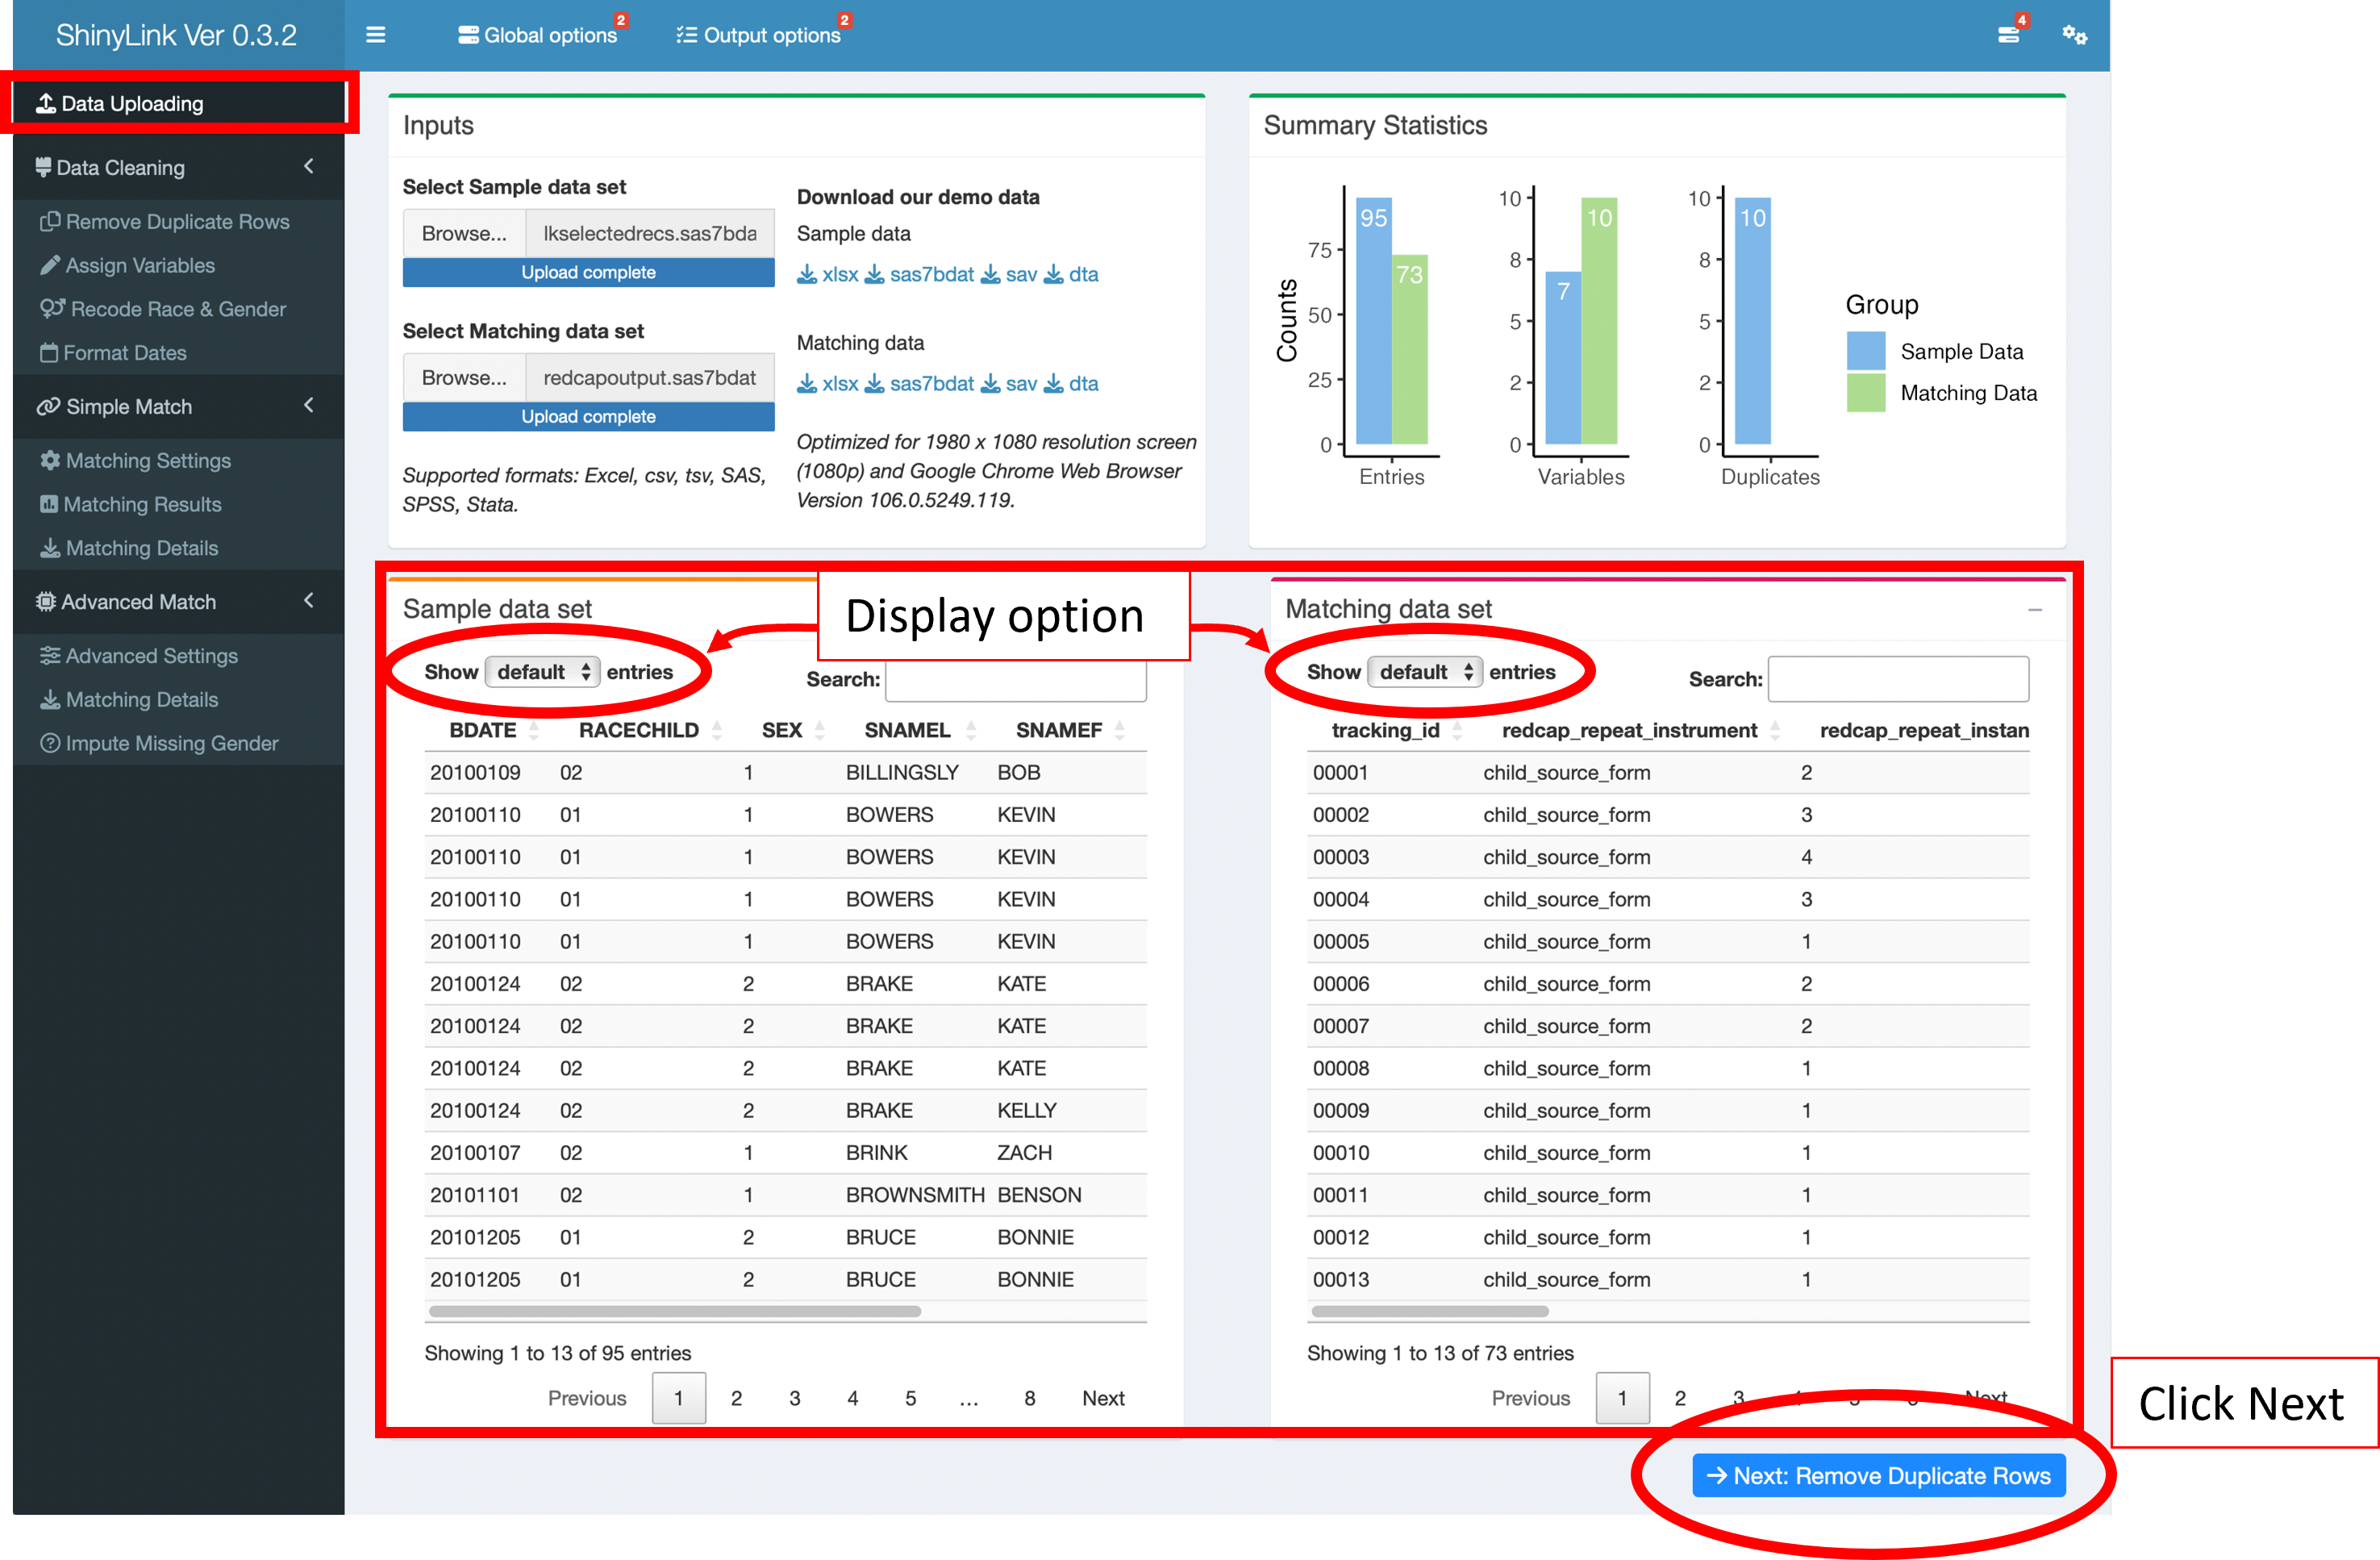Click Sample data set search field
The width and height of the screenshot is (2380, 1560).
pyautogui.click(x=1016, y=680)
